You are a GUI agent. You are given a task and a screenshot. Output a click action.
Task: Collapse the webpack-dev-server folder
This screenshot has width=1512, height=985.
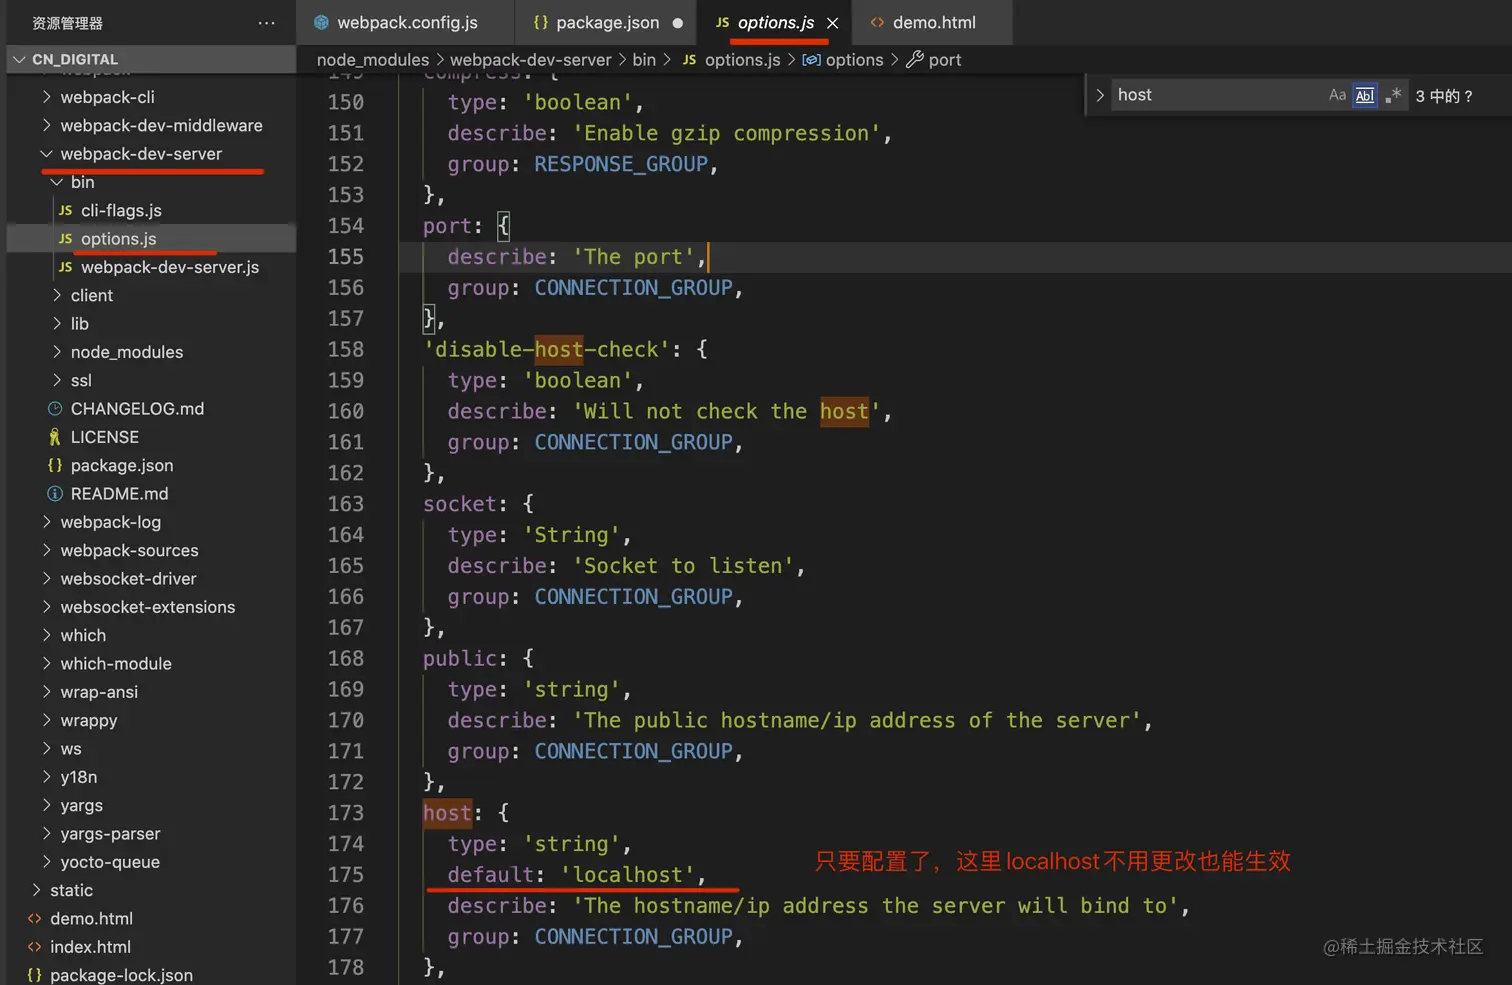point(141,154)
